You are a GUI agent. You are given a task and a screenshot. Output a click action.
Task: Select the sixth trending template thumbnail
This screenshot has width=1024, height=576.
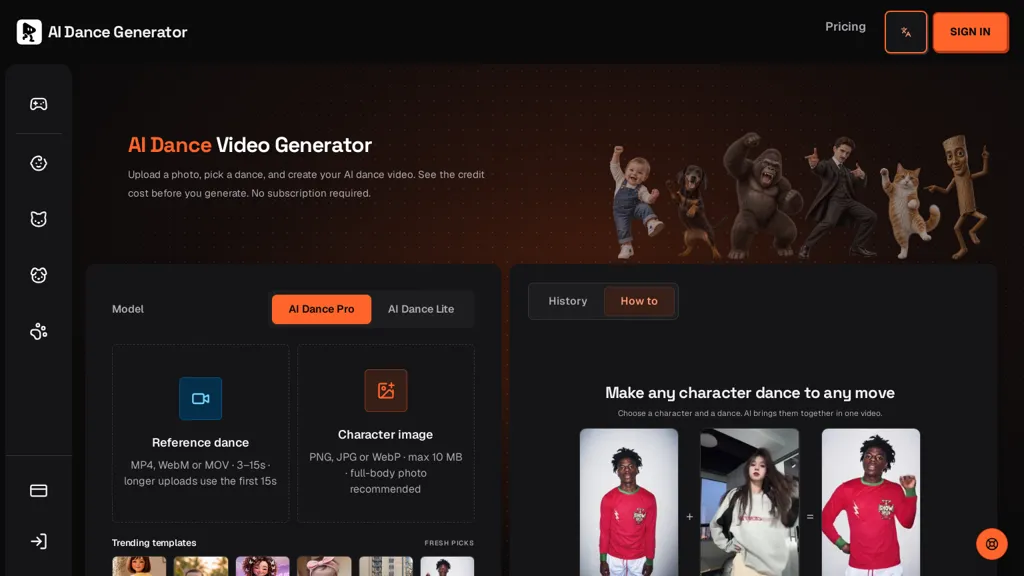tap(447, 566)
